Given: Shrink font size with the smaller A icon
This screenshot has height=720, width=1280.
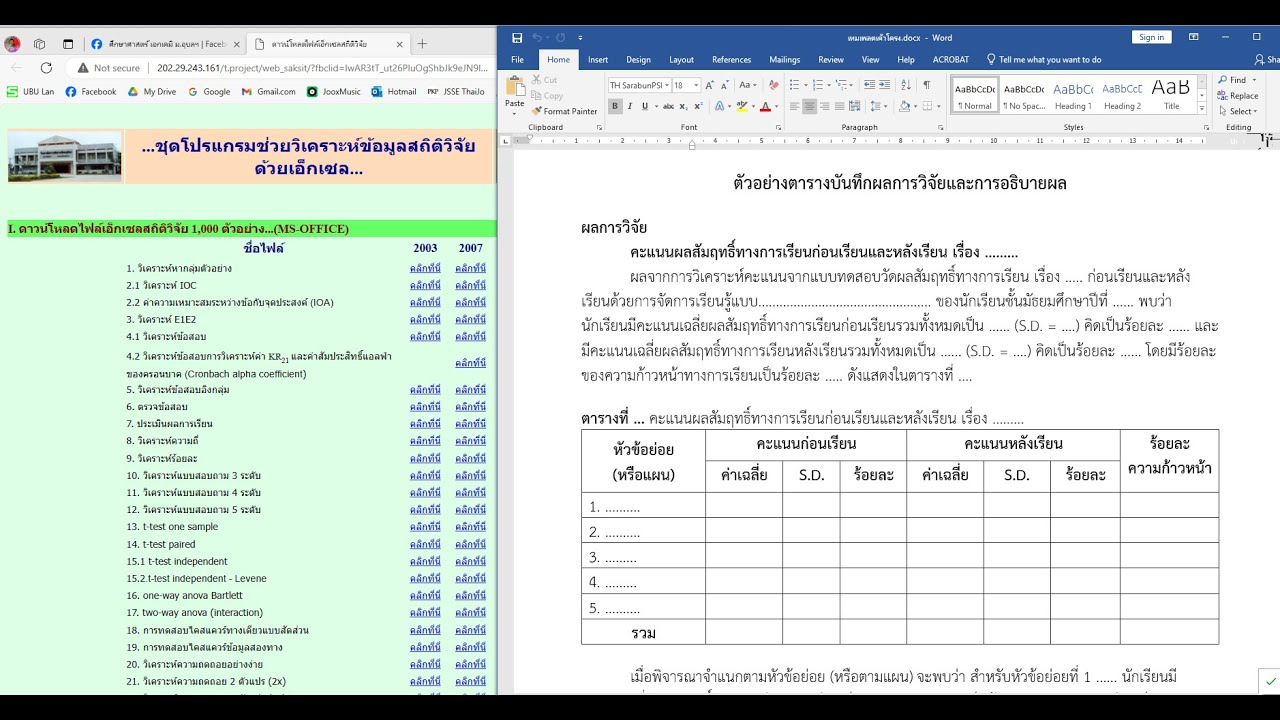Looking at the screenshot, I should (x=724, y=85).
